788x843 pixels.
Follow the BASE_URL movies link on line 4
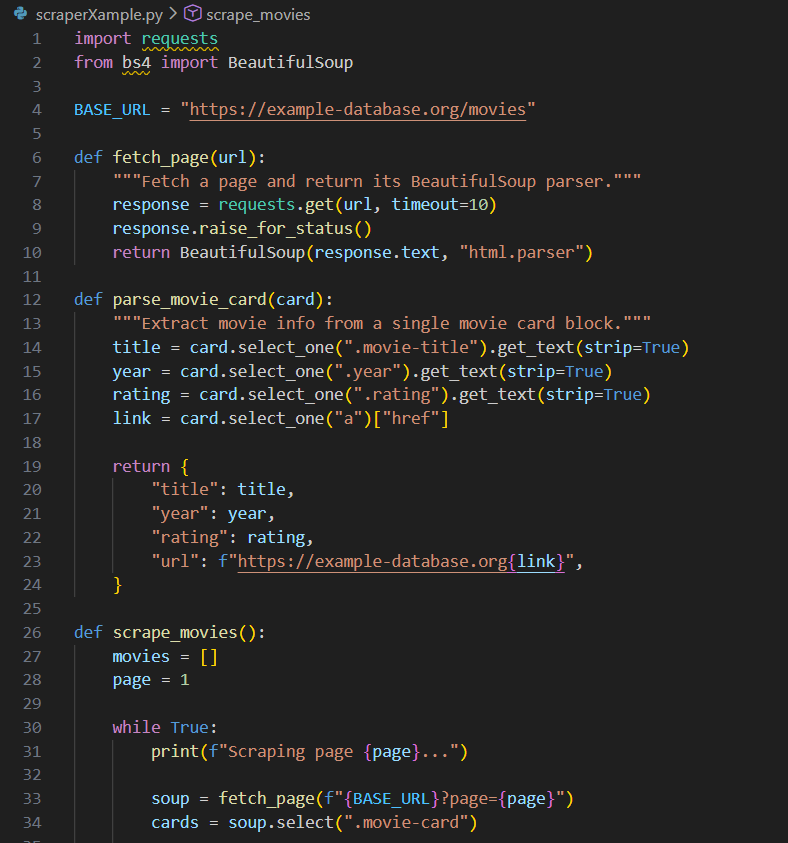pos(357,109)
